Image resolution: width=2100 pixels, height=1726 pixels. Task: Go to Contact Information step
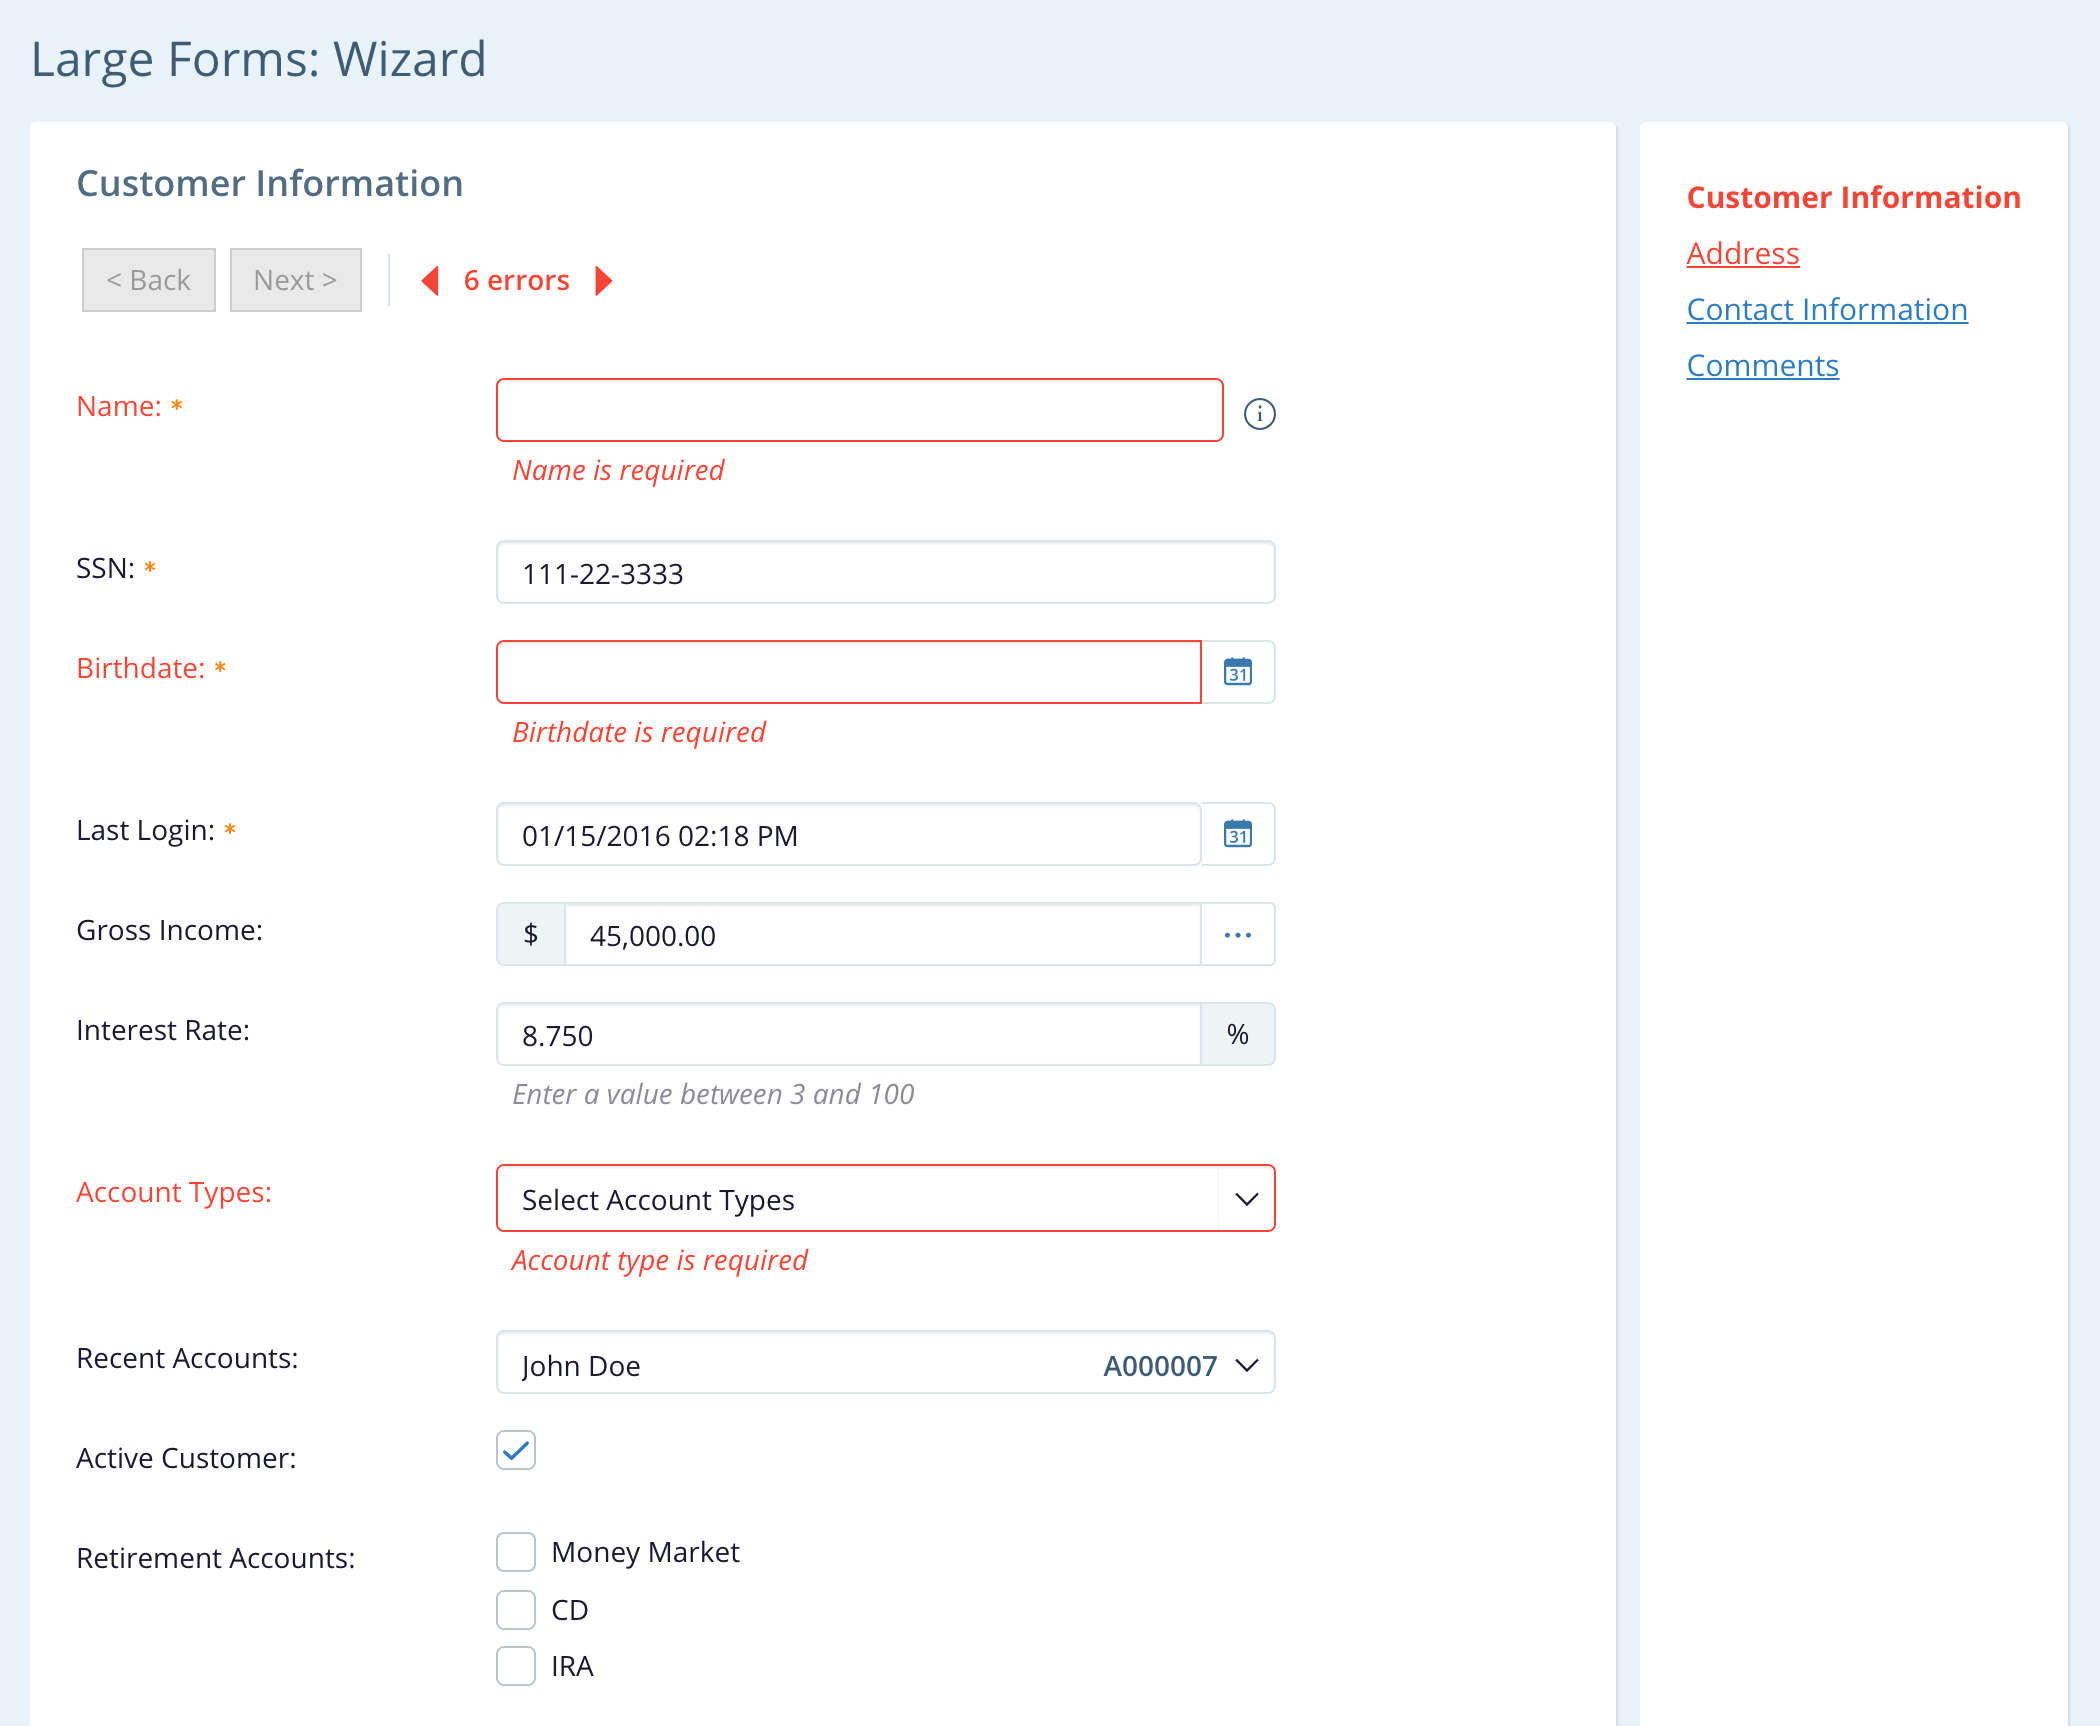pos(1826,310)
